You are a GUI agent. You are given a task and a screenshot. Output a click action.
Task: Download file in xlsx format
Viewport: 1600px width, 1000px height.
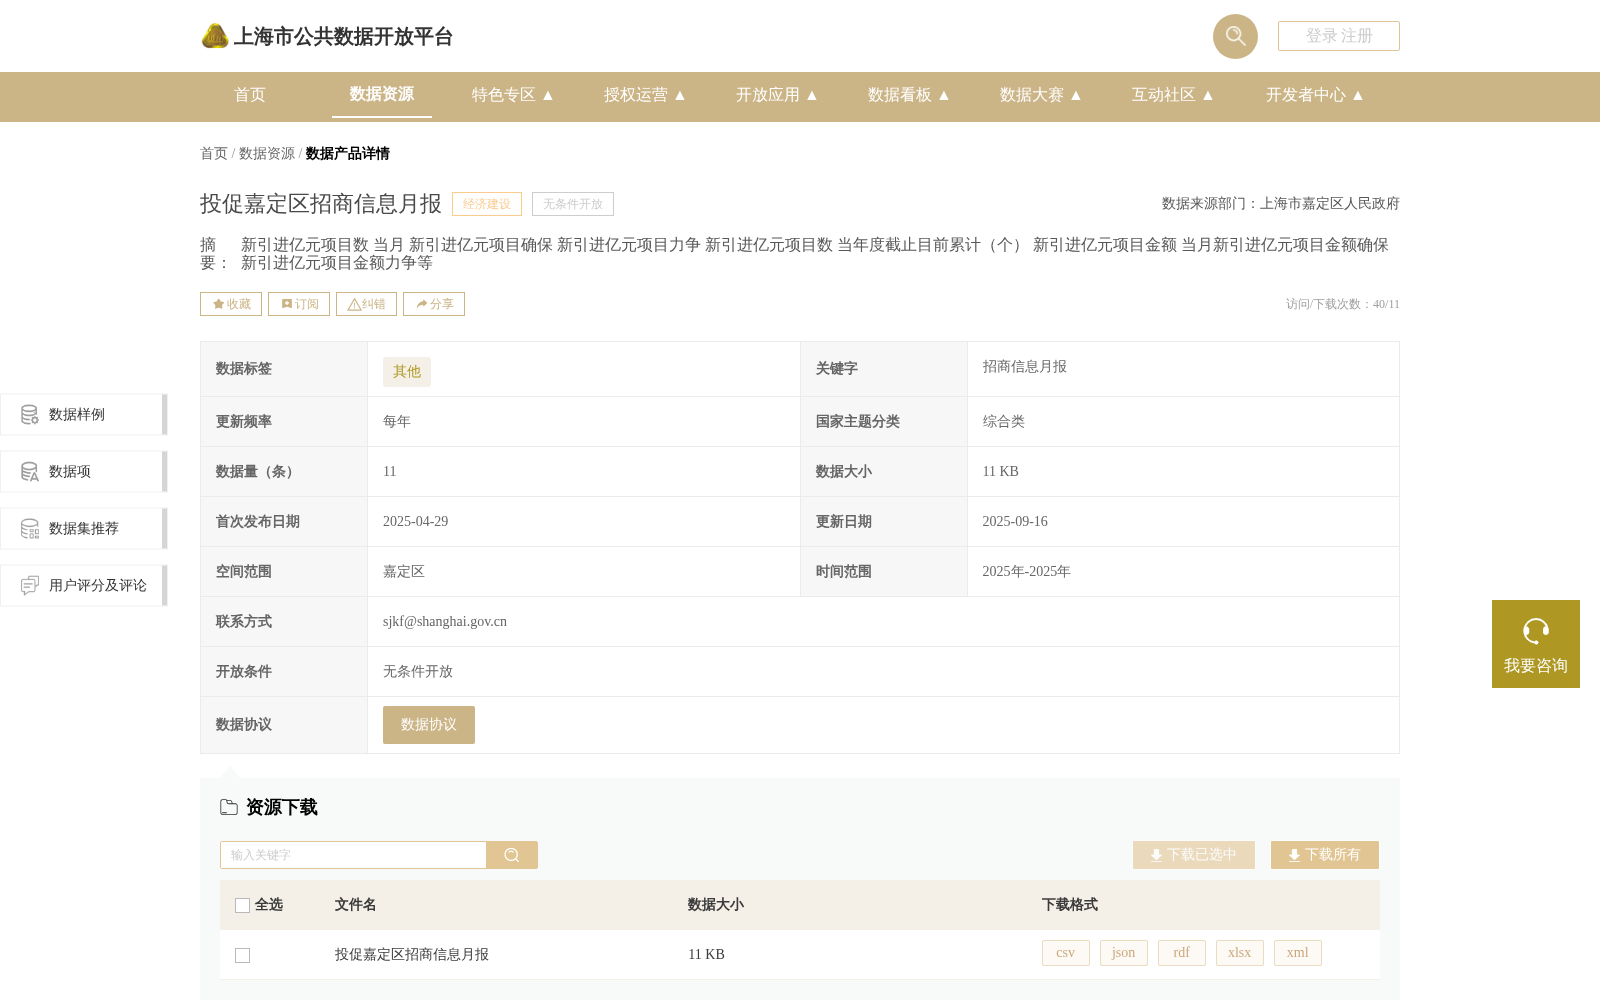tap(1240, 953)
